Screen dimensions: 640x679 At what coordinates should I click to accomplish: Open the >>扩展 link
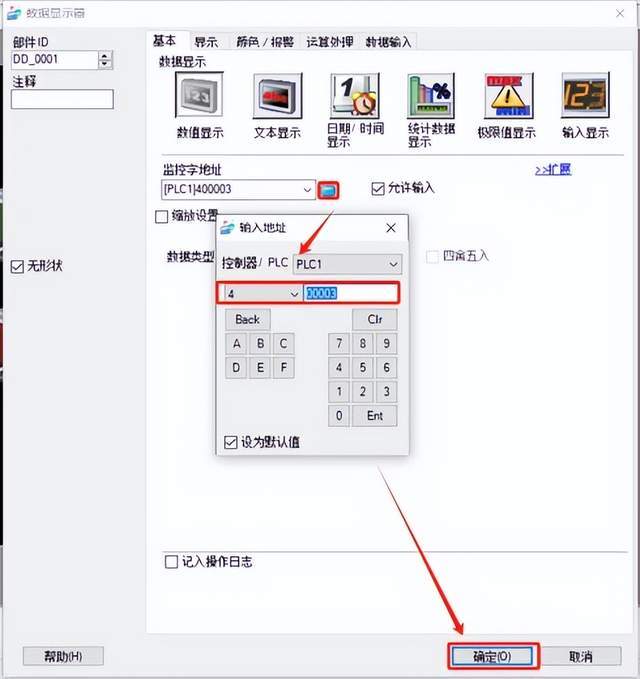553,169
